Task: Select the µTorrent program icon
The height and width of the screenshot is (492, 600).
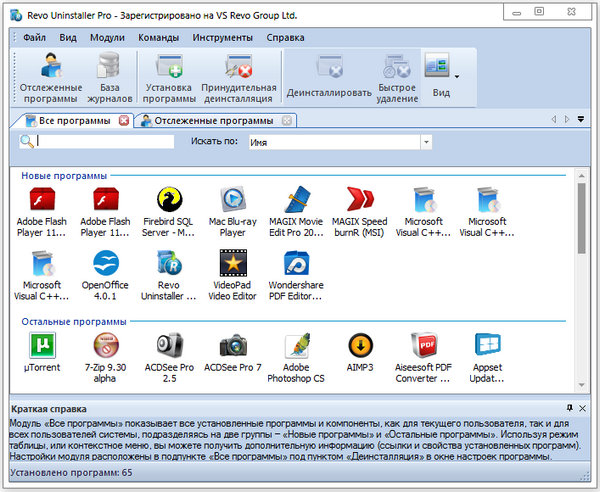Action: (40, 347)
